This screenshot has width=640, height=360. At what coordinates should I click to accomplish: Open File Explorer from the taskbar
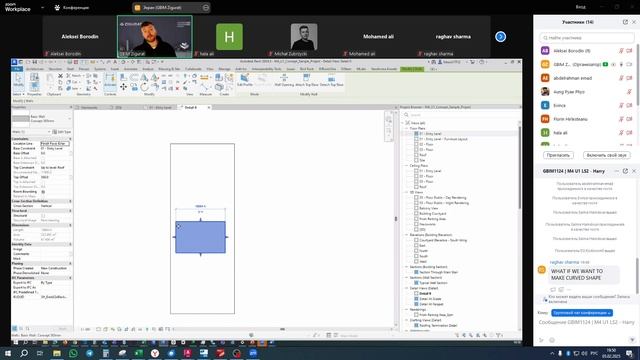click(57, 353)
